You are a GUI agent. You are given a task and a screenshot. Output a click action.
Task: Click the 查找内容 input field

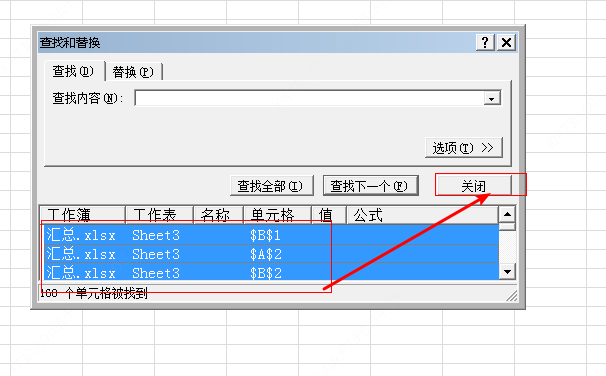pos(309,98)
